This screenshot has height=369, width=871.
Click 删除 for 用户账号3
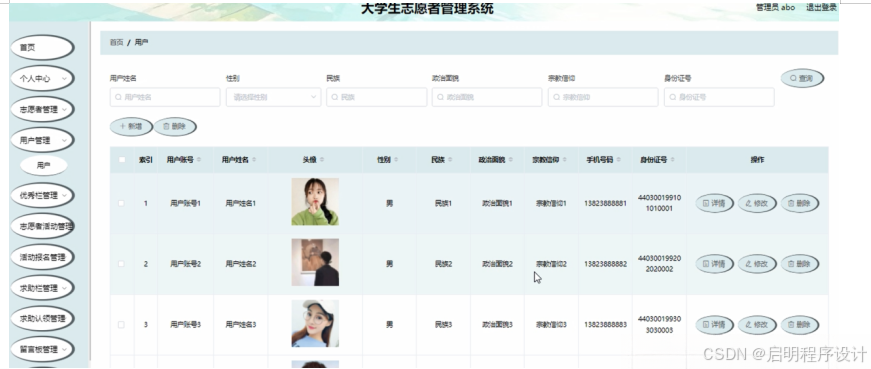click(x=799, y=325)
